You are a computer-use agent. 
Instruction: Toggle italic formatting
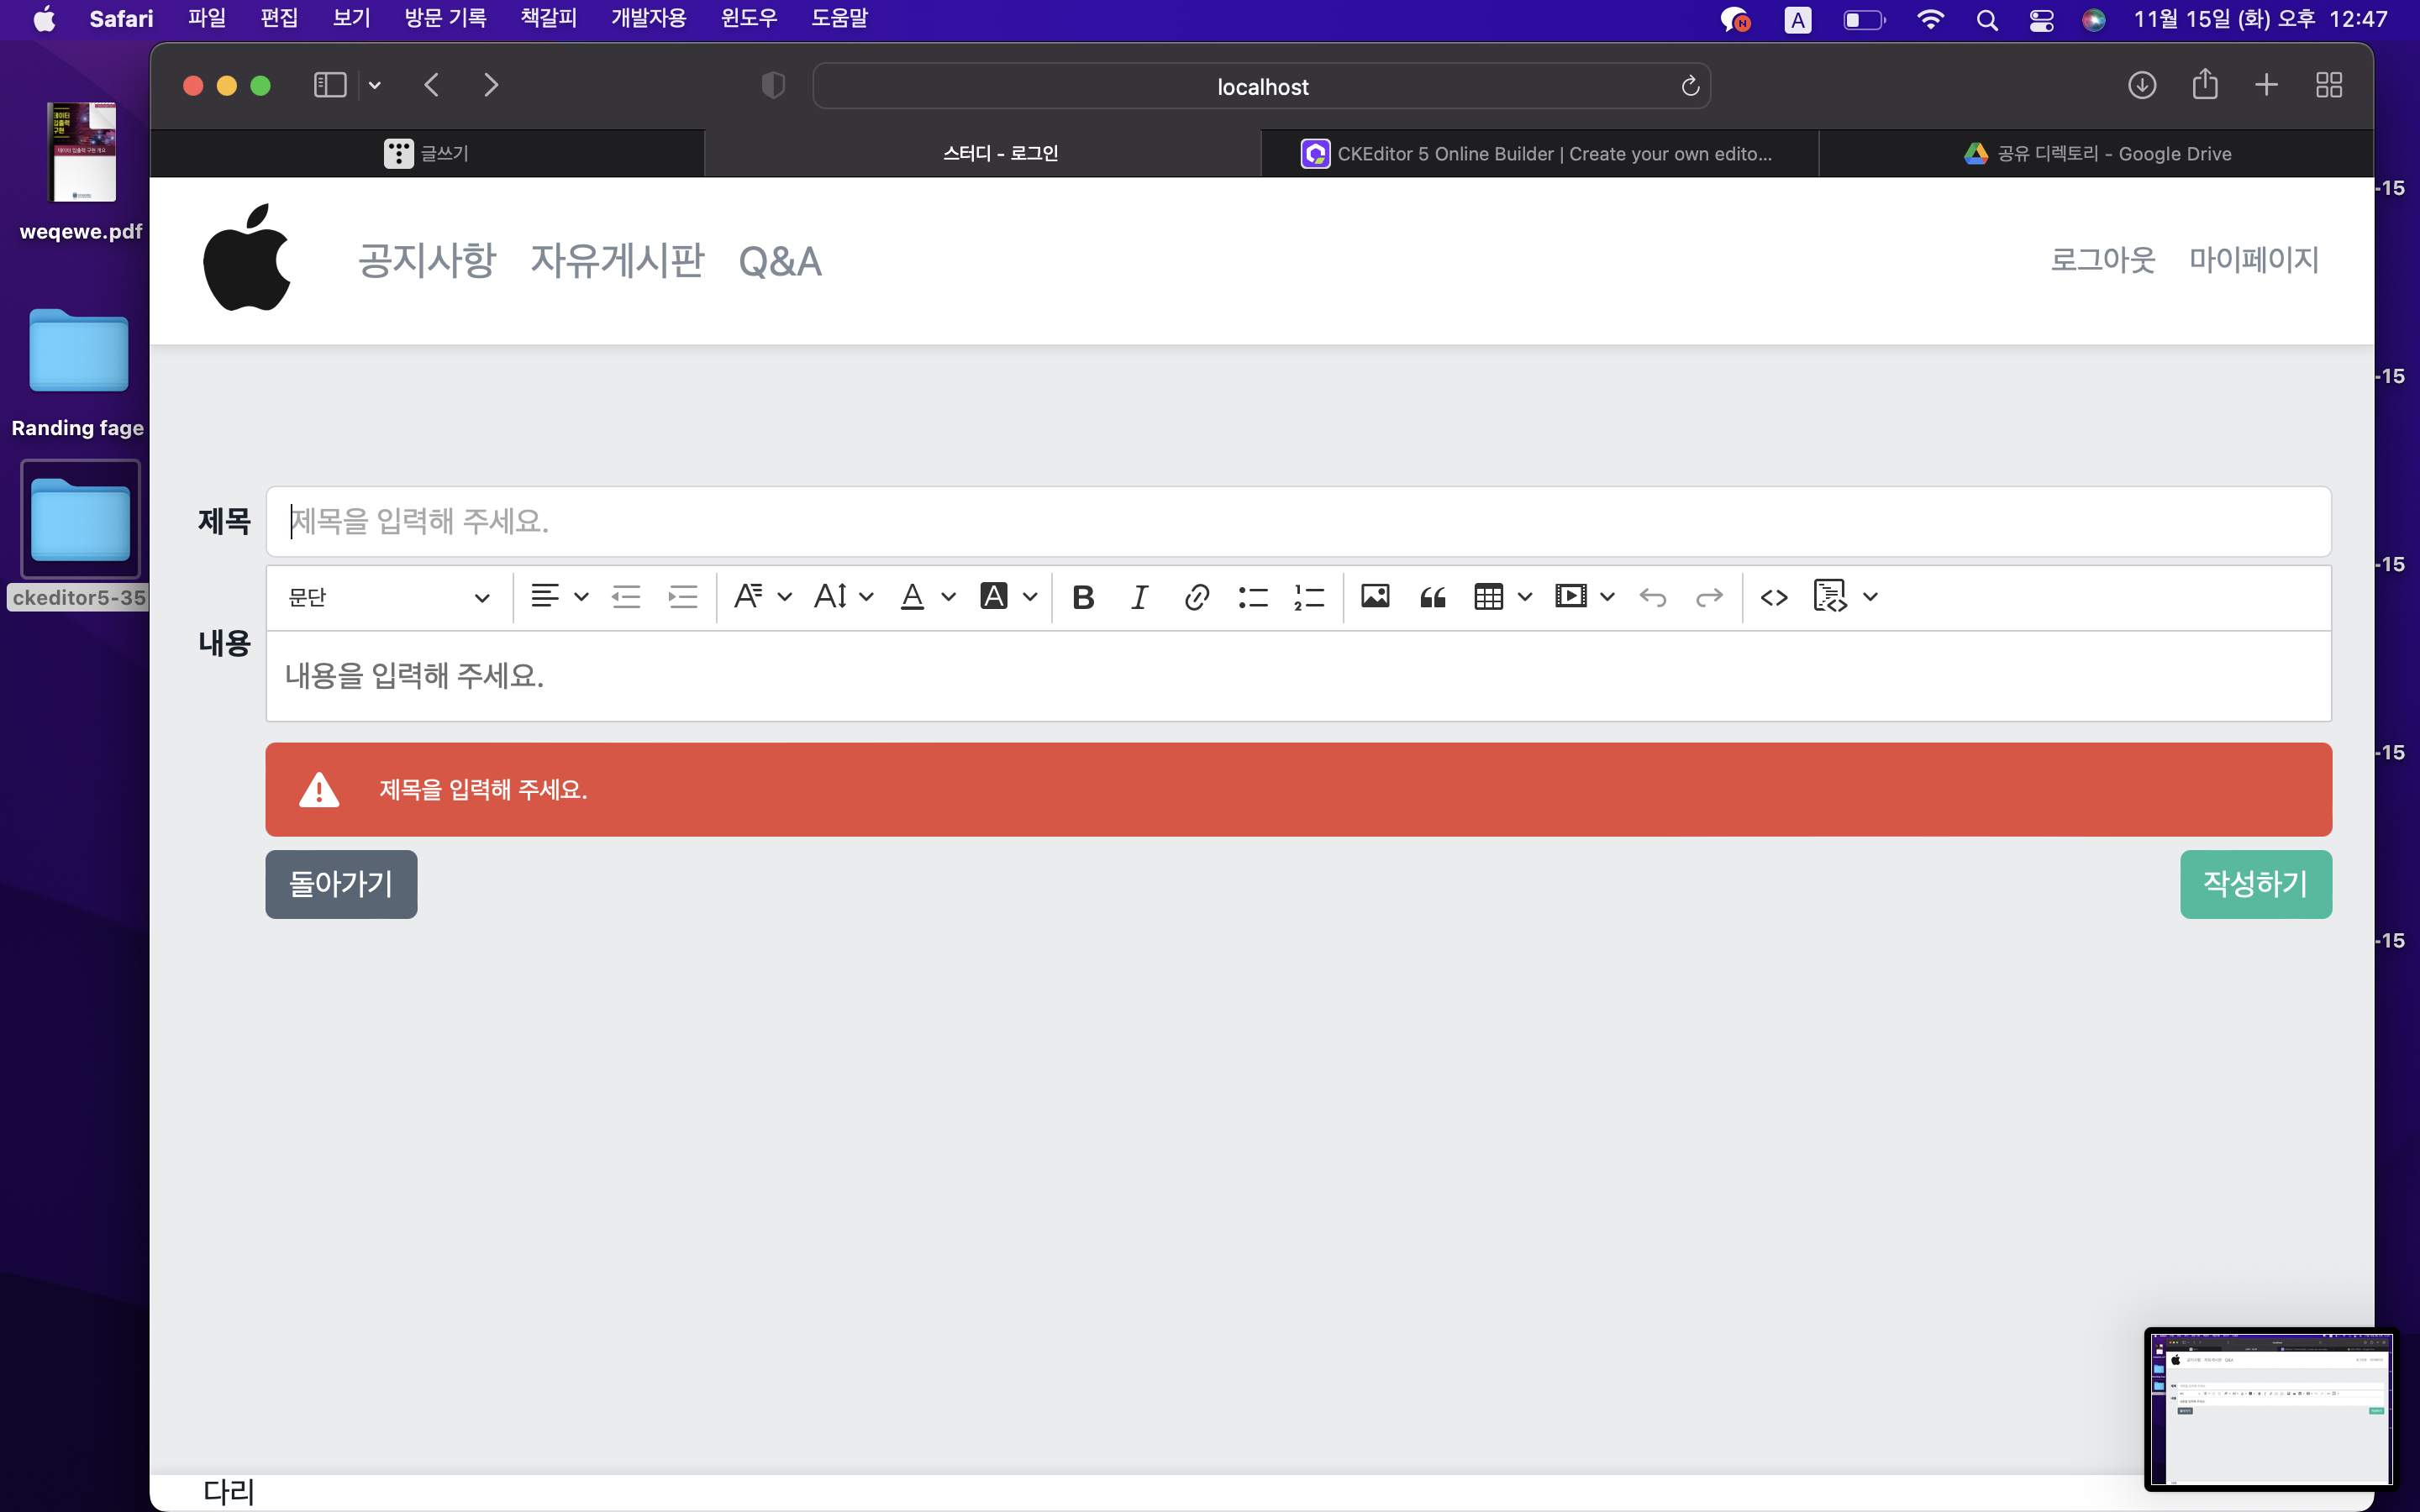(x=1139, y=597)
